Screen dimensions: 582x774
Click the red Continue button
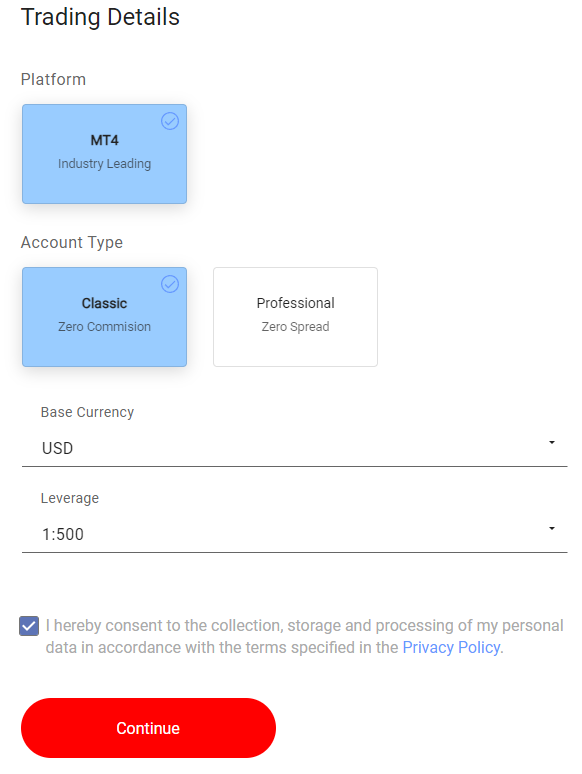(x=148, y=728)
